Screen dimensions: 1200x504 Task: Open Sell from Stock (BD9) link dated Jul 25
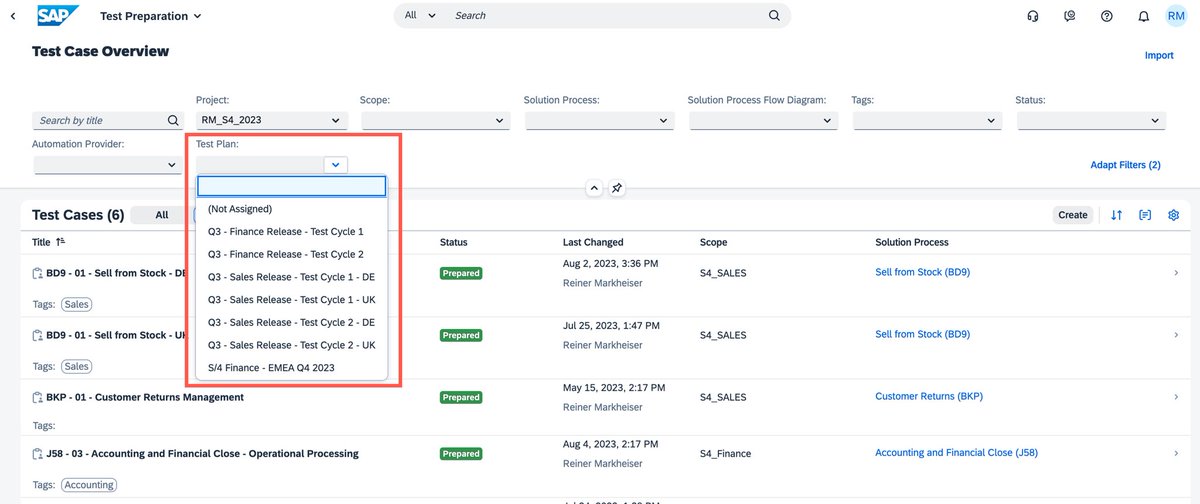coord(922,334)
